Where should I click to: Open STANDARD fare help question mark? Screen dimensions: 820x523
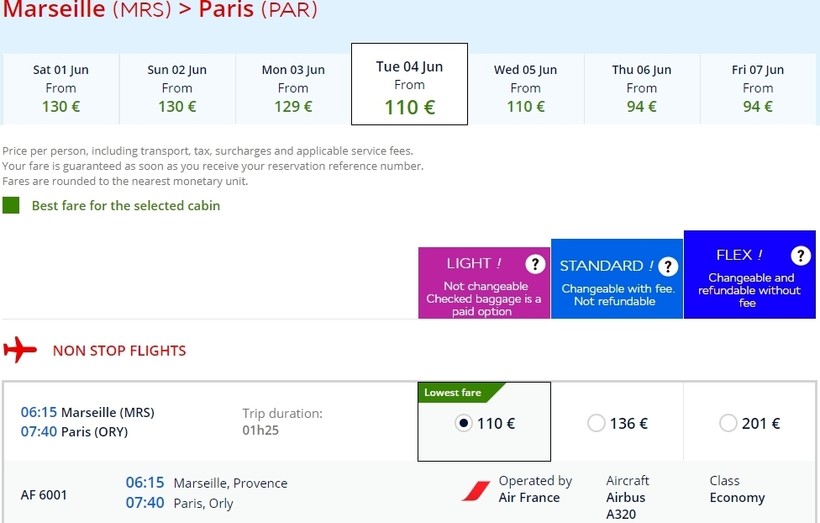(x=668, y=266)
